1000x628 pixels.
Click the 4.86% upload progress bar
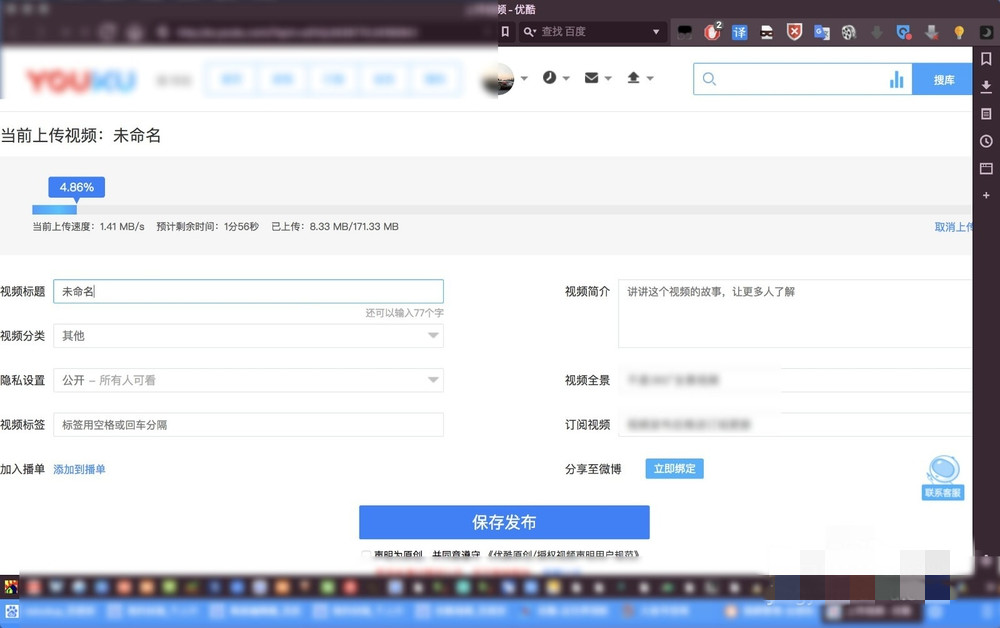[76, 187]
